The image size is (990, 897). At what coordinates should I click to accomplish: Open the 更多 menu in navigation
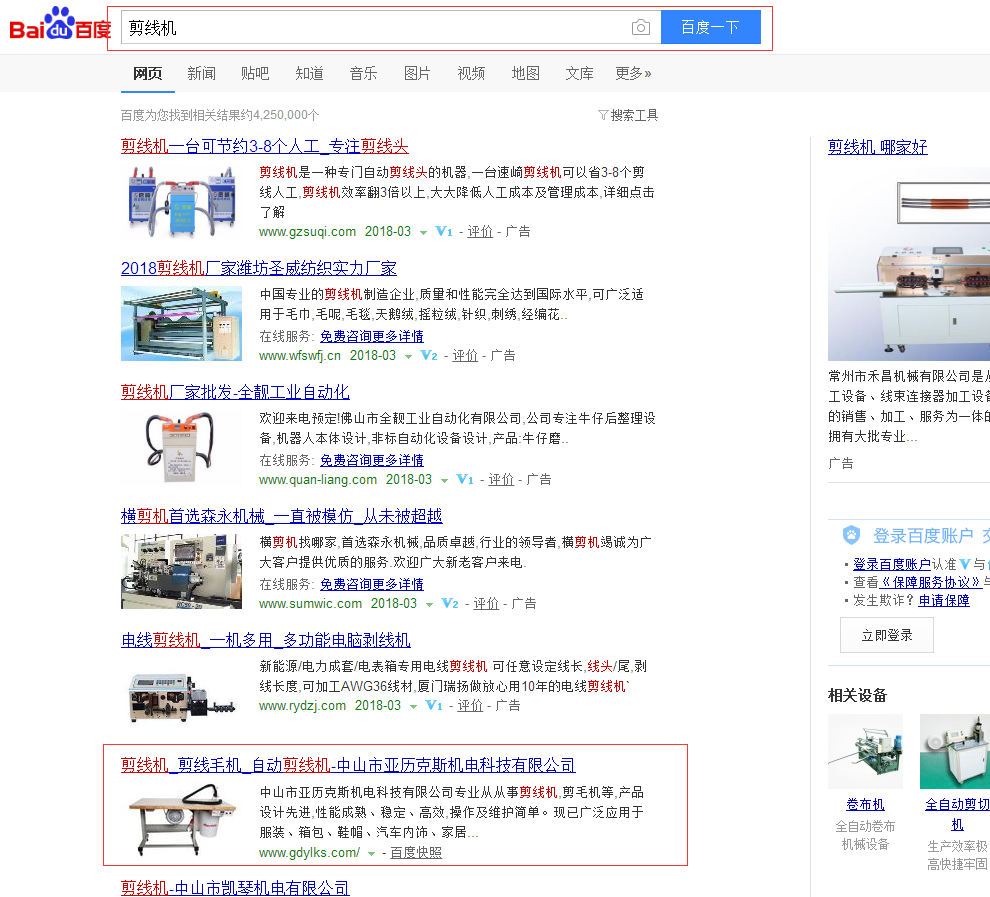(x=633, y=73)
